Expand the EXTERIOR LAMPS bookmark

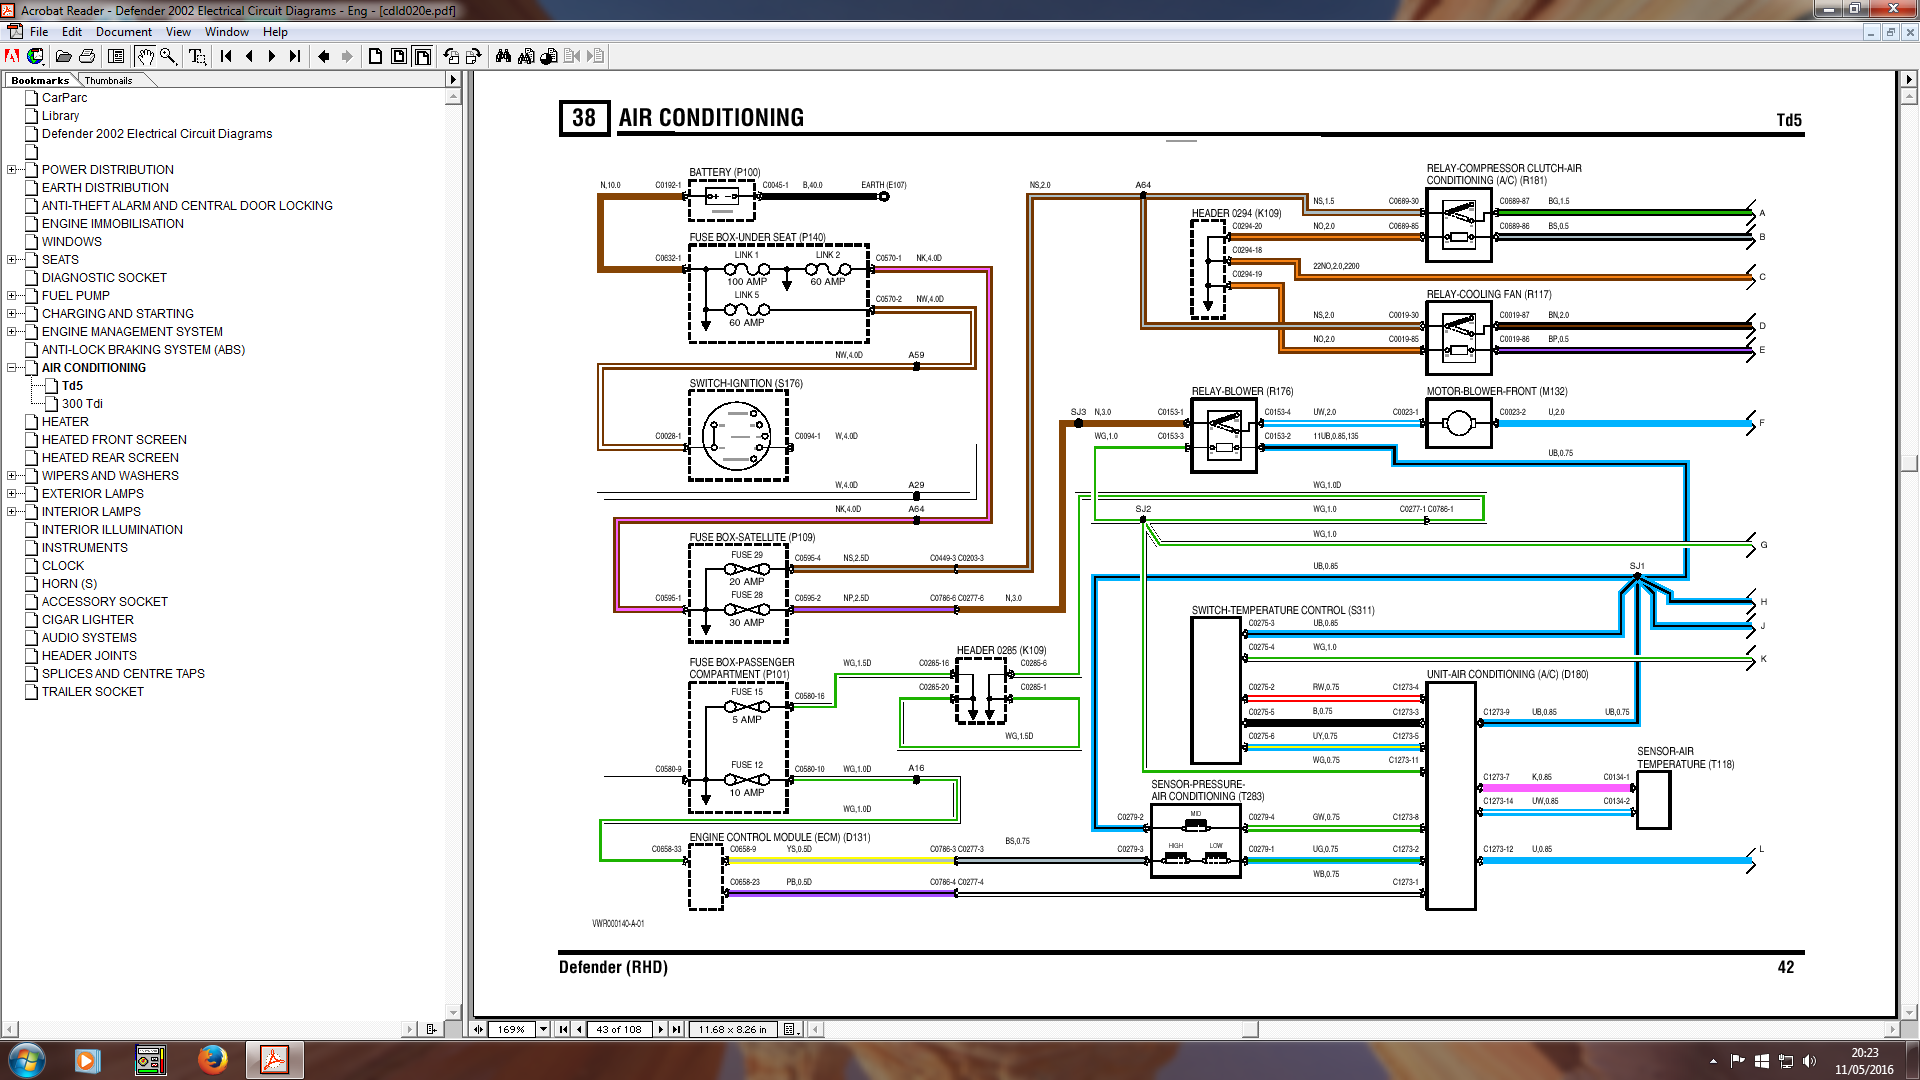tap(12, 494)
